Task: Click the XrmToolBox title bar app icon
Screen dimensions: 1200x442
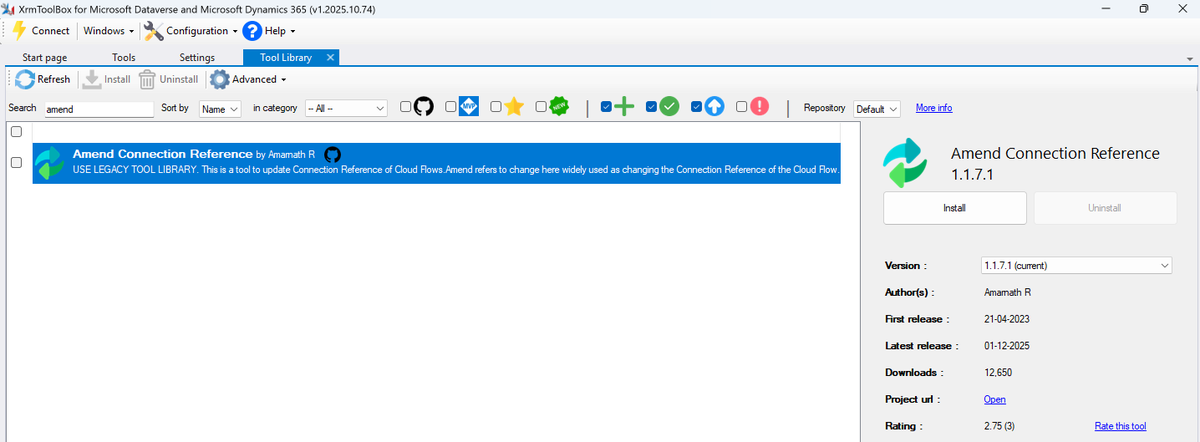Action: 8,8
